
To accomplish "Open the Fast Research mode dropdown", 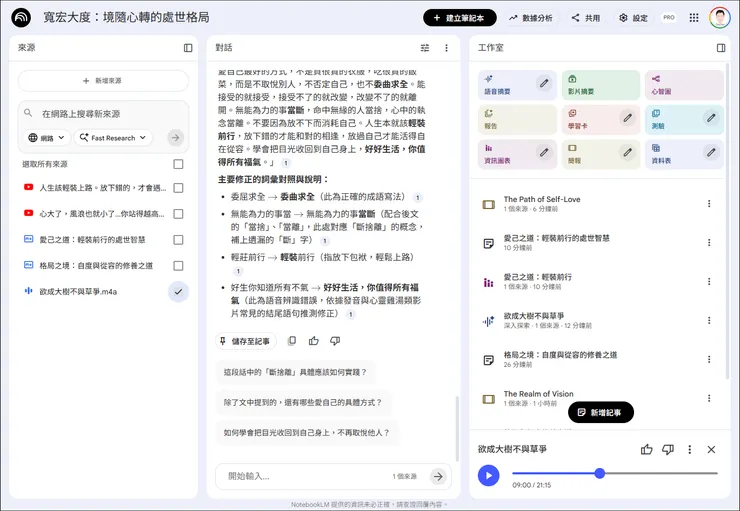I will [113, 138].
